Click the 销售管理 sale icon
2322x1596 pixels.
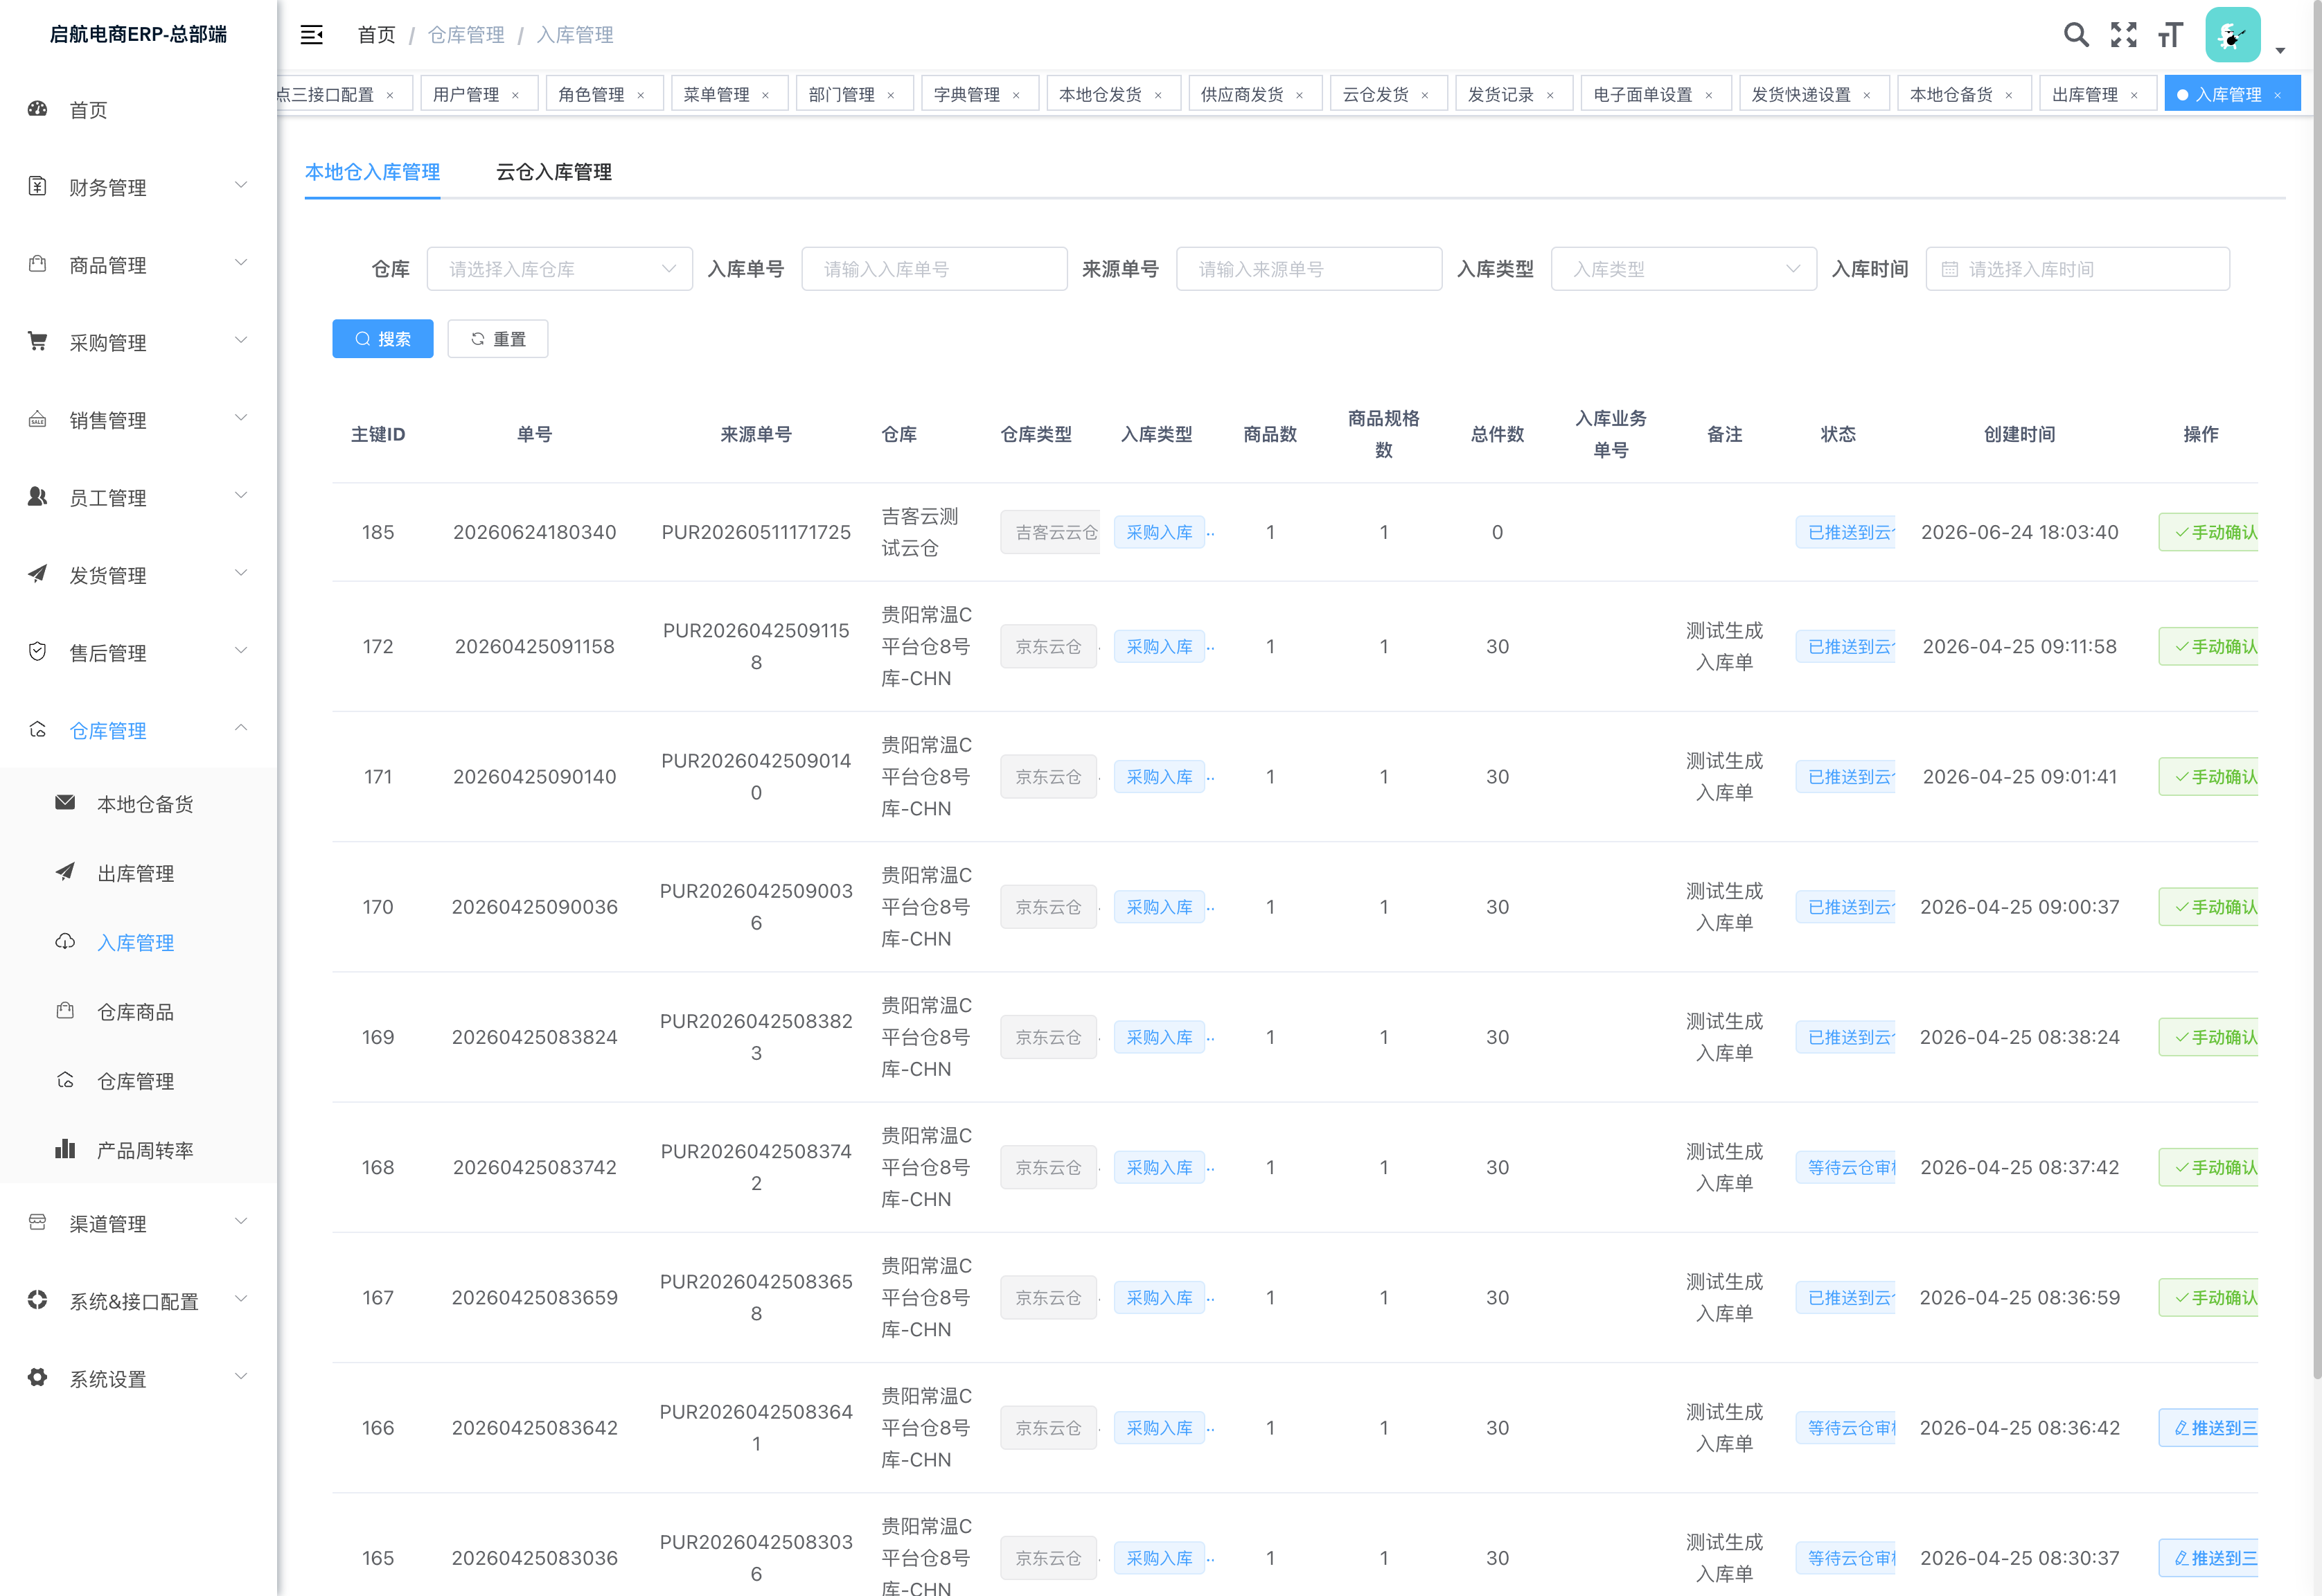pos(38,419)
